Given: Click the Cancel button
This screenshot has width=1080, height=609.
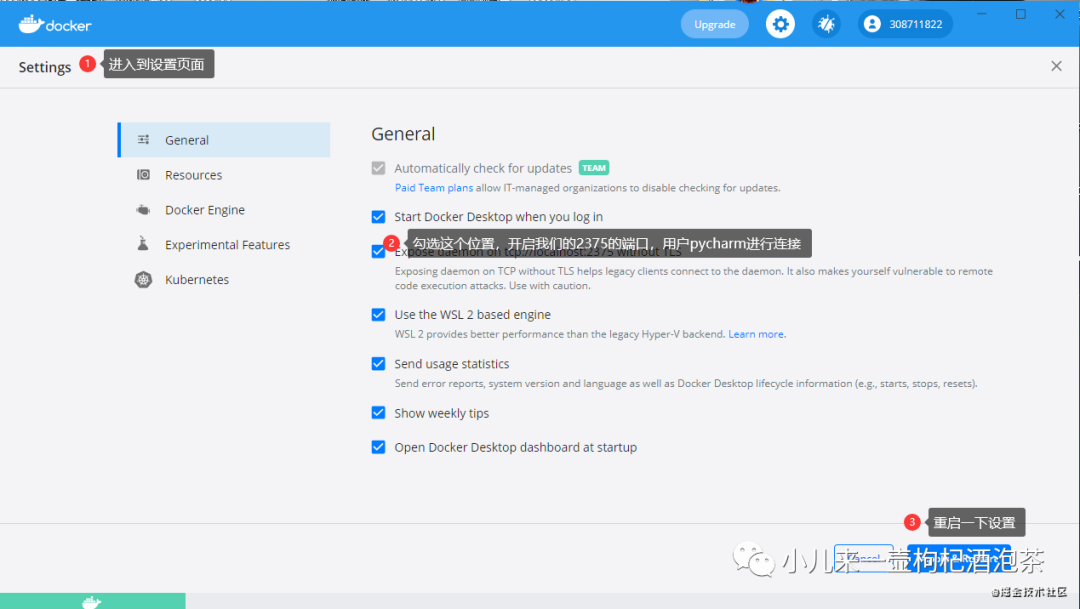Looking at the screenshot, I should [864, 559].
